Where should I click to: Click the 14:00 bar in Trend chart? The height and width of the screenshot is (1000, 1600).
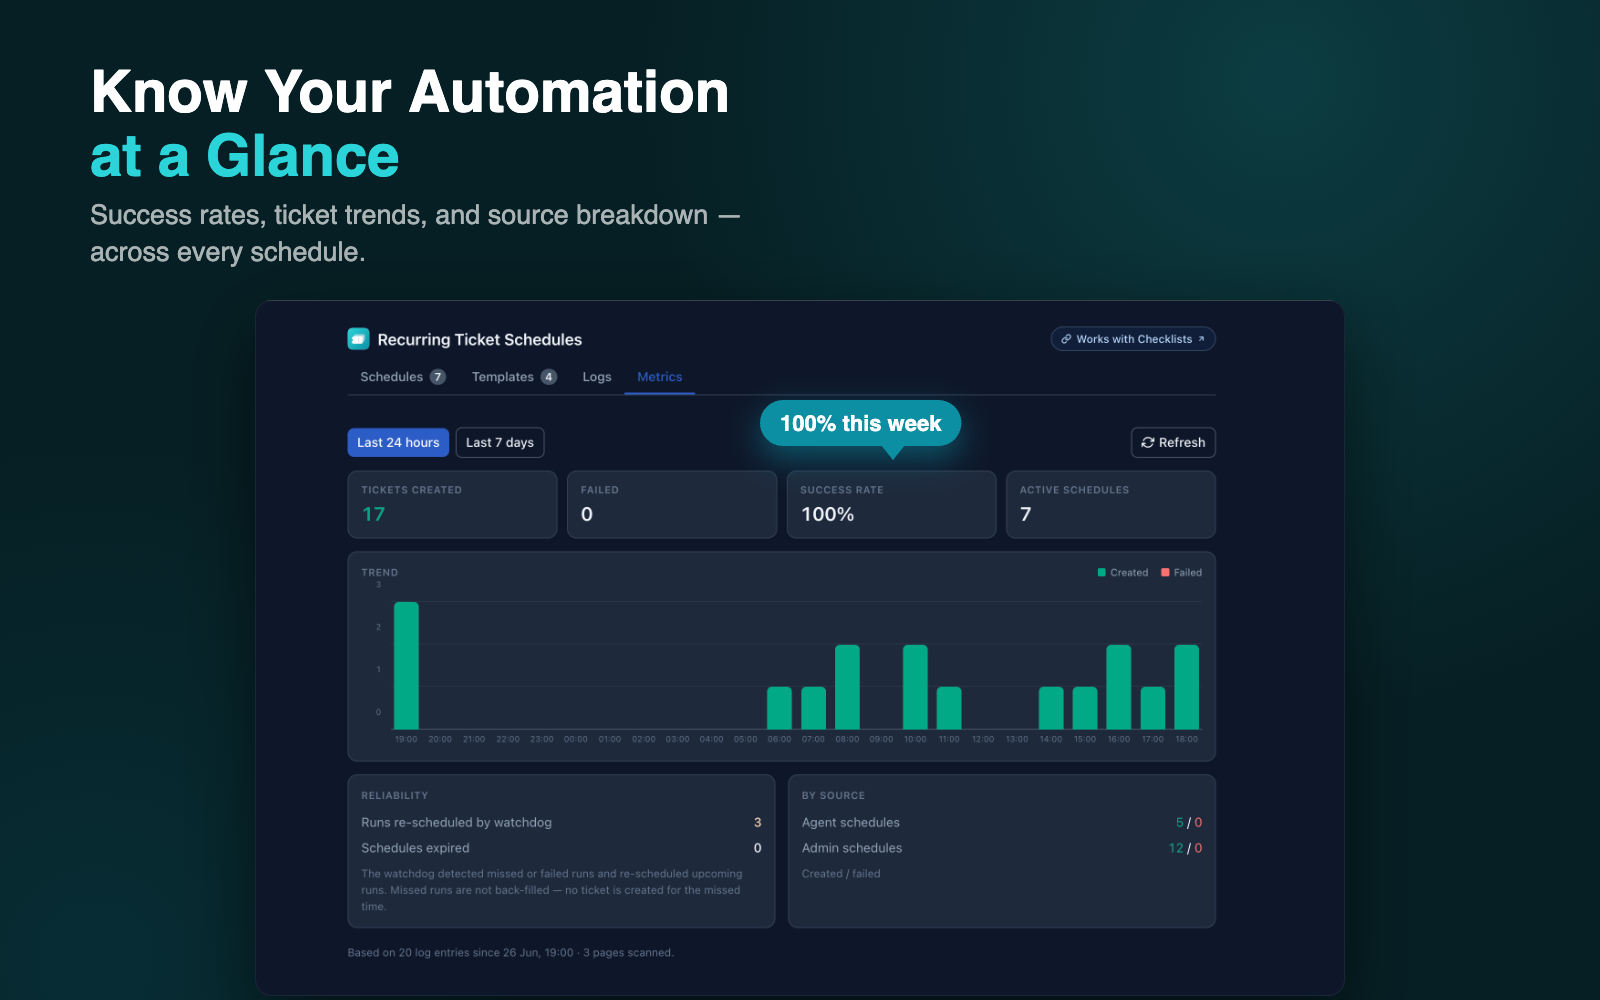(x=1051, y=708)
